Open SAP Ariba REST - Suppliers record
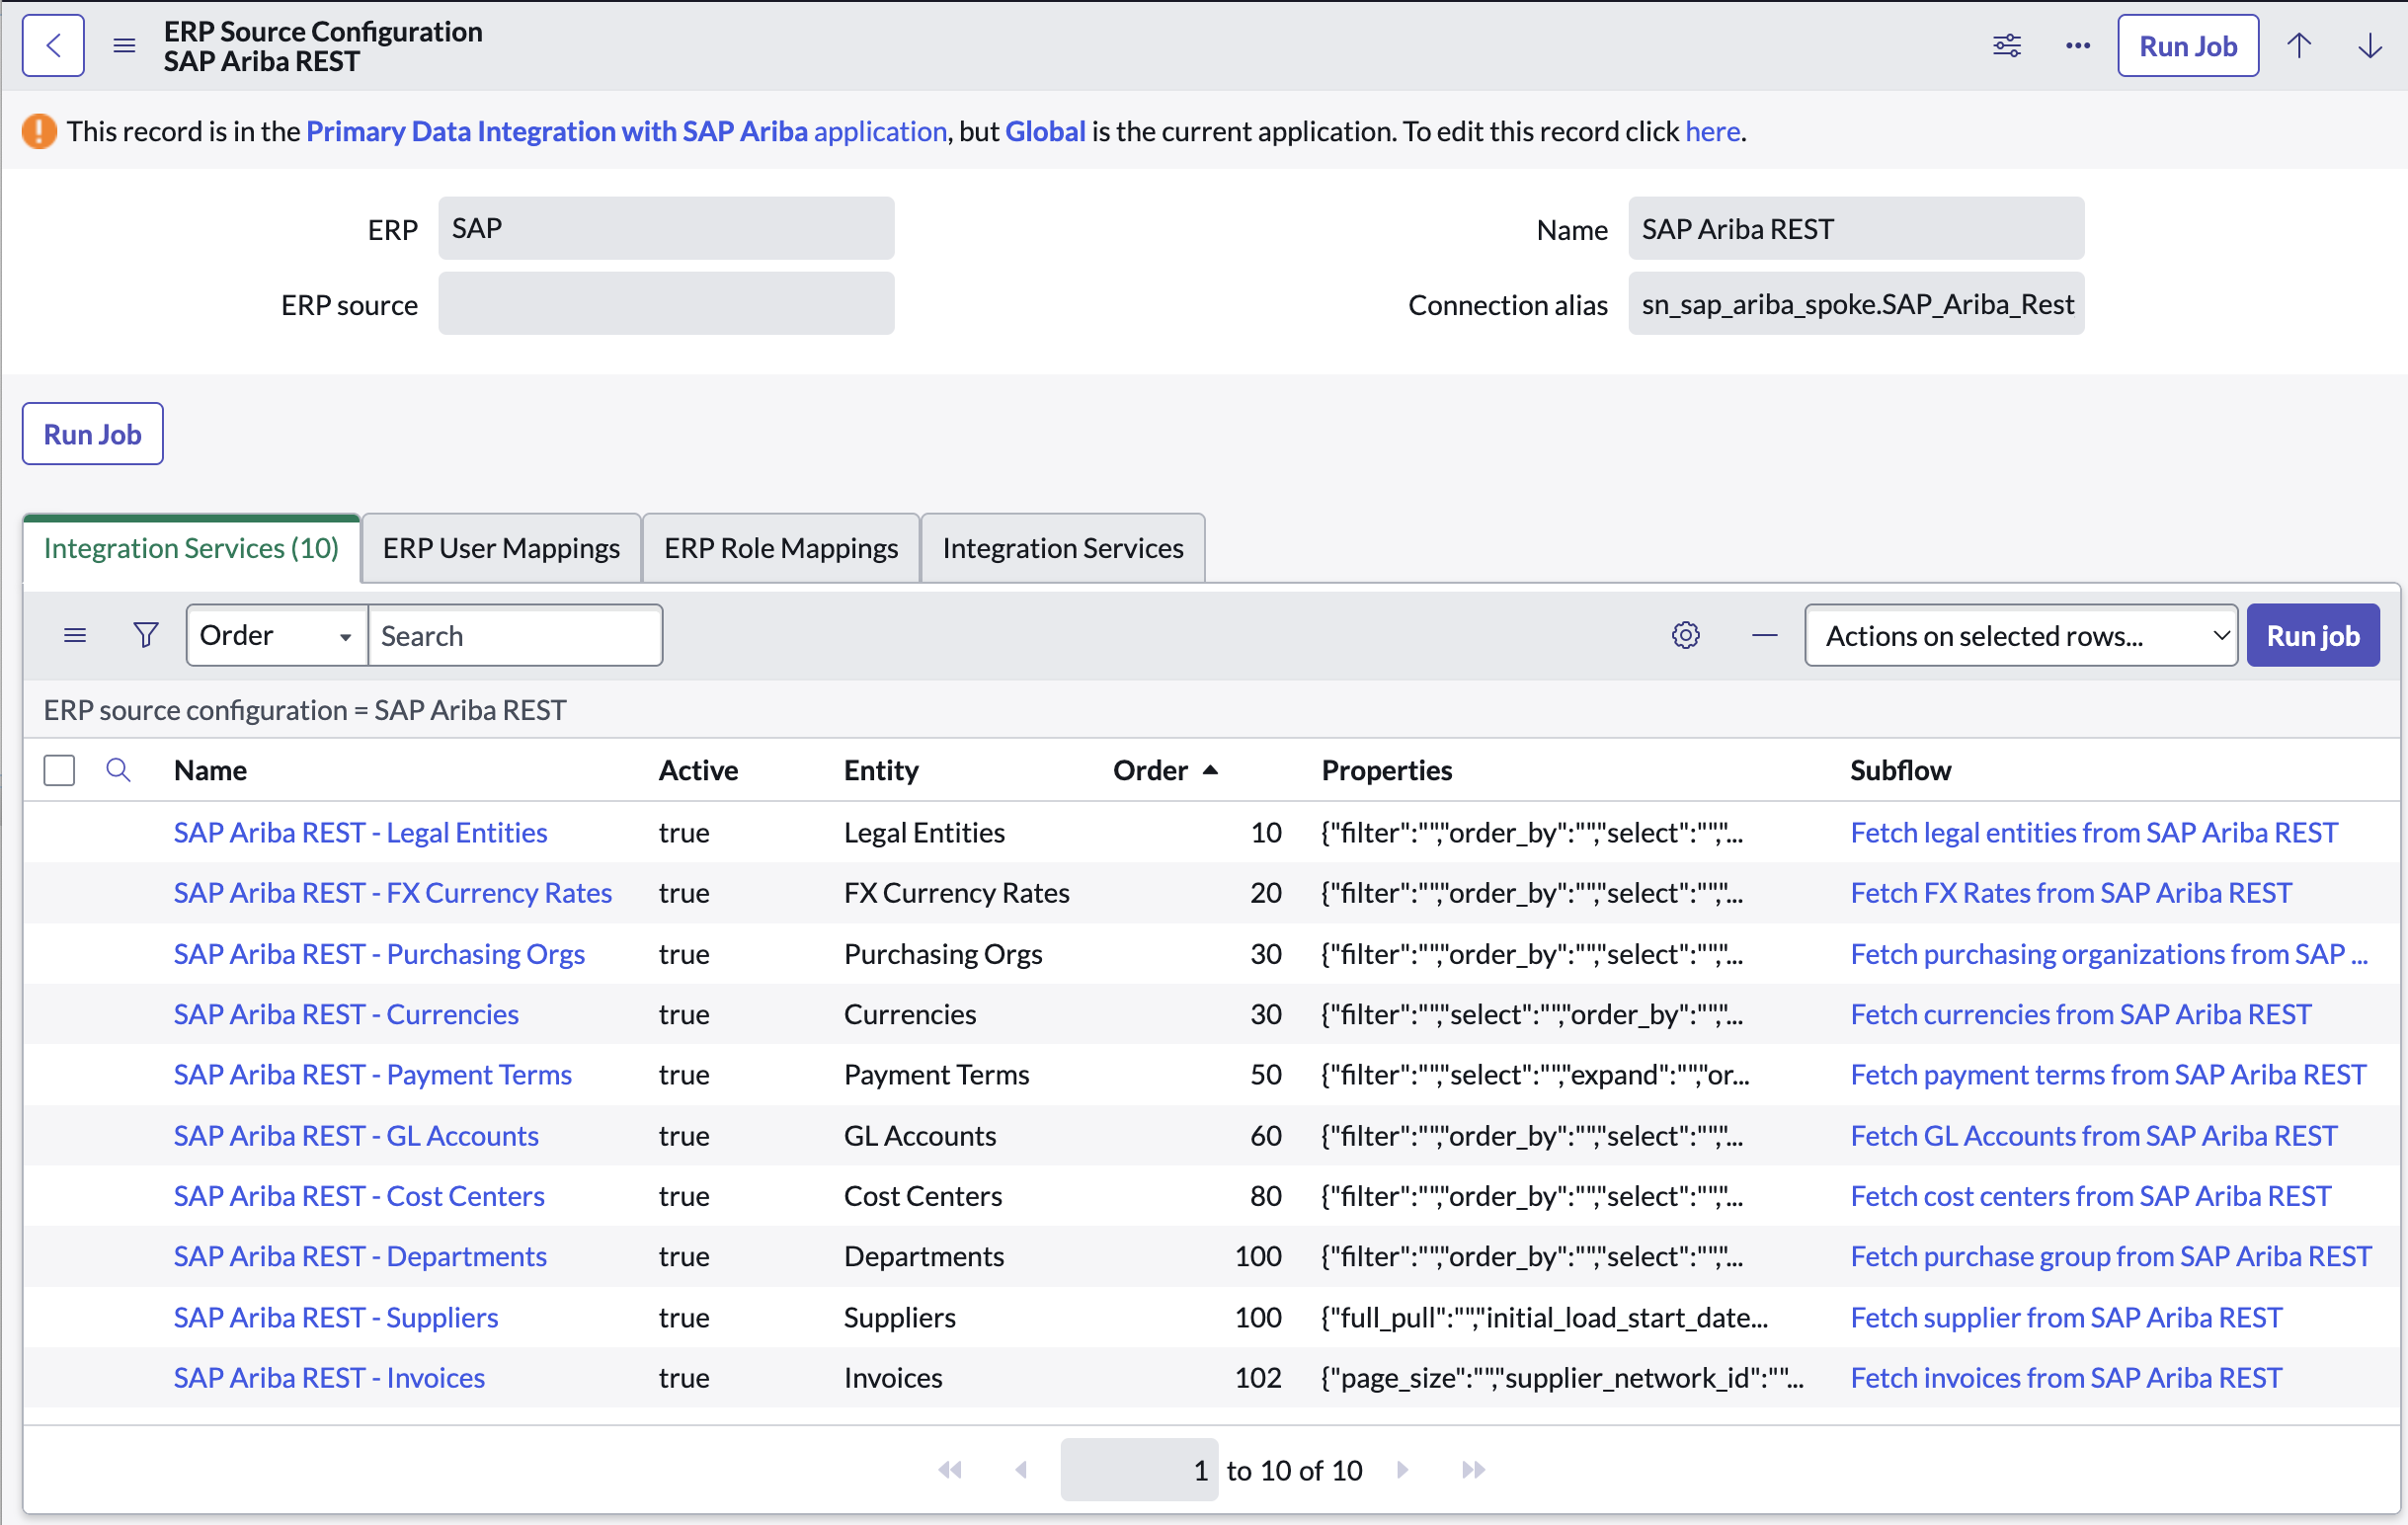The width and height of the screenshot is (2408, 1525). pyautogui.click(x=336, y=1317)
